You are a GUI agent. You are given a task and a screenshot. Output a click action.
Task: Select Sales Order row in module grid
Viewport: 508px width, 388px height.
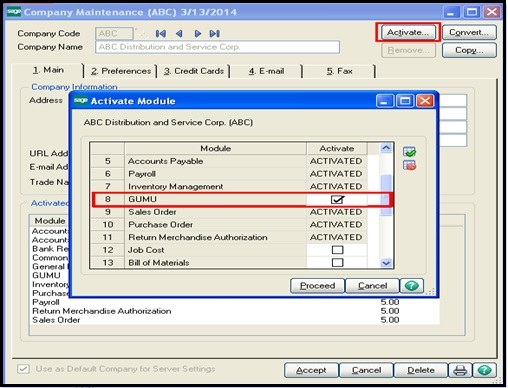229,212
